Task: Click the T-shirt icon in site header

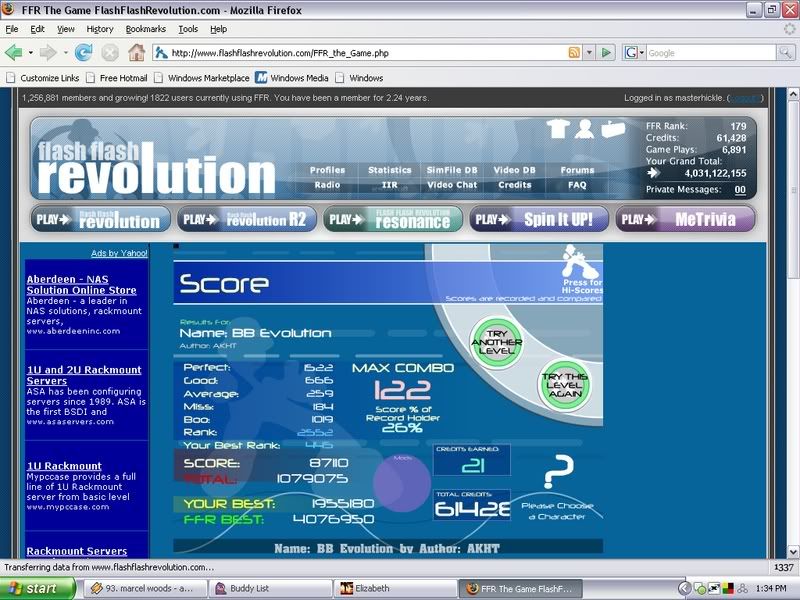Action: (557, 130)
